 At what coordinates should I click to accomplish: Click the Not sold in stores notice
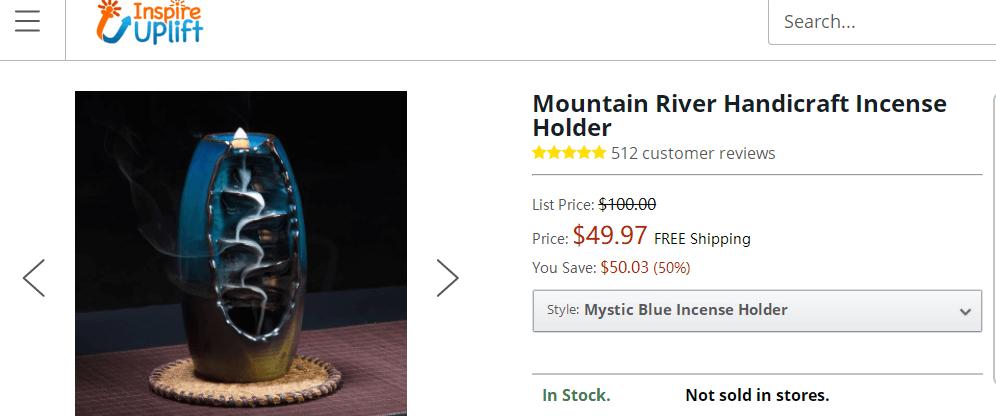click(x=757, y=395)
